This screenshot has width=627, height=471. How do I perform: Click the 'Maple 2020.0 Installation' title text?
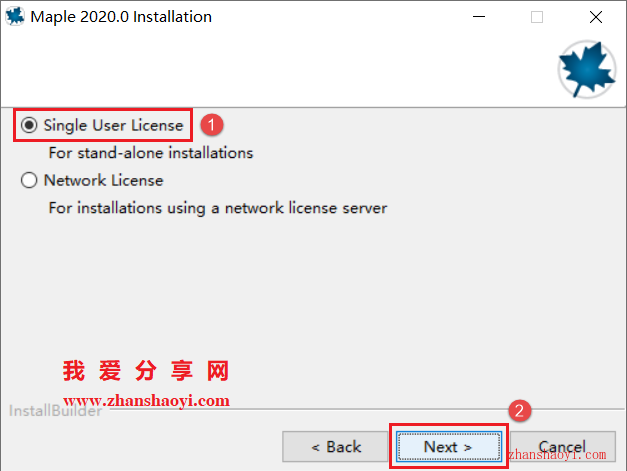point(121,17)
